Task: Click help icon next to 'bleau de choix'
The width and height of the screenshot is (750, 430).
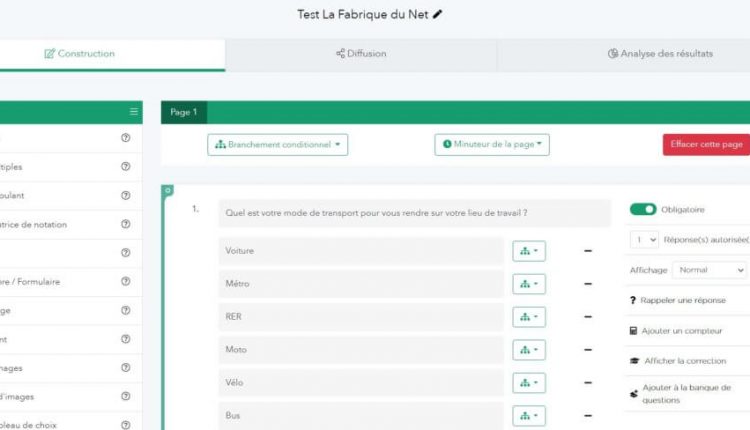Action: point(125,425)
